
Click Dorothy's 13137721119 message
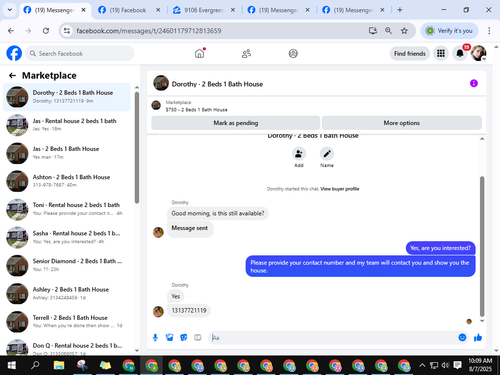189,311
